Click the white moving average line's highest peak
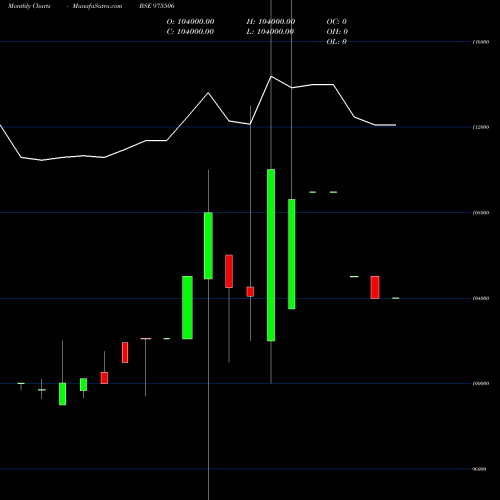500x500 pixels. coord(271,77)
